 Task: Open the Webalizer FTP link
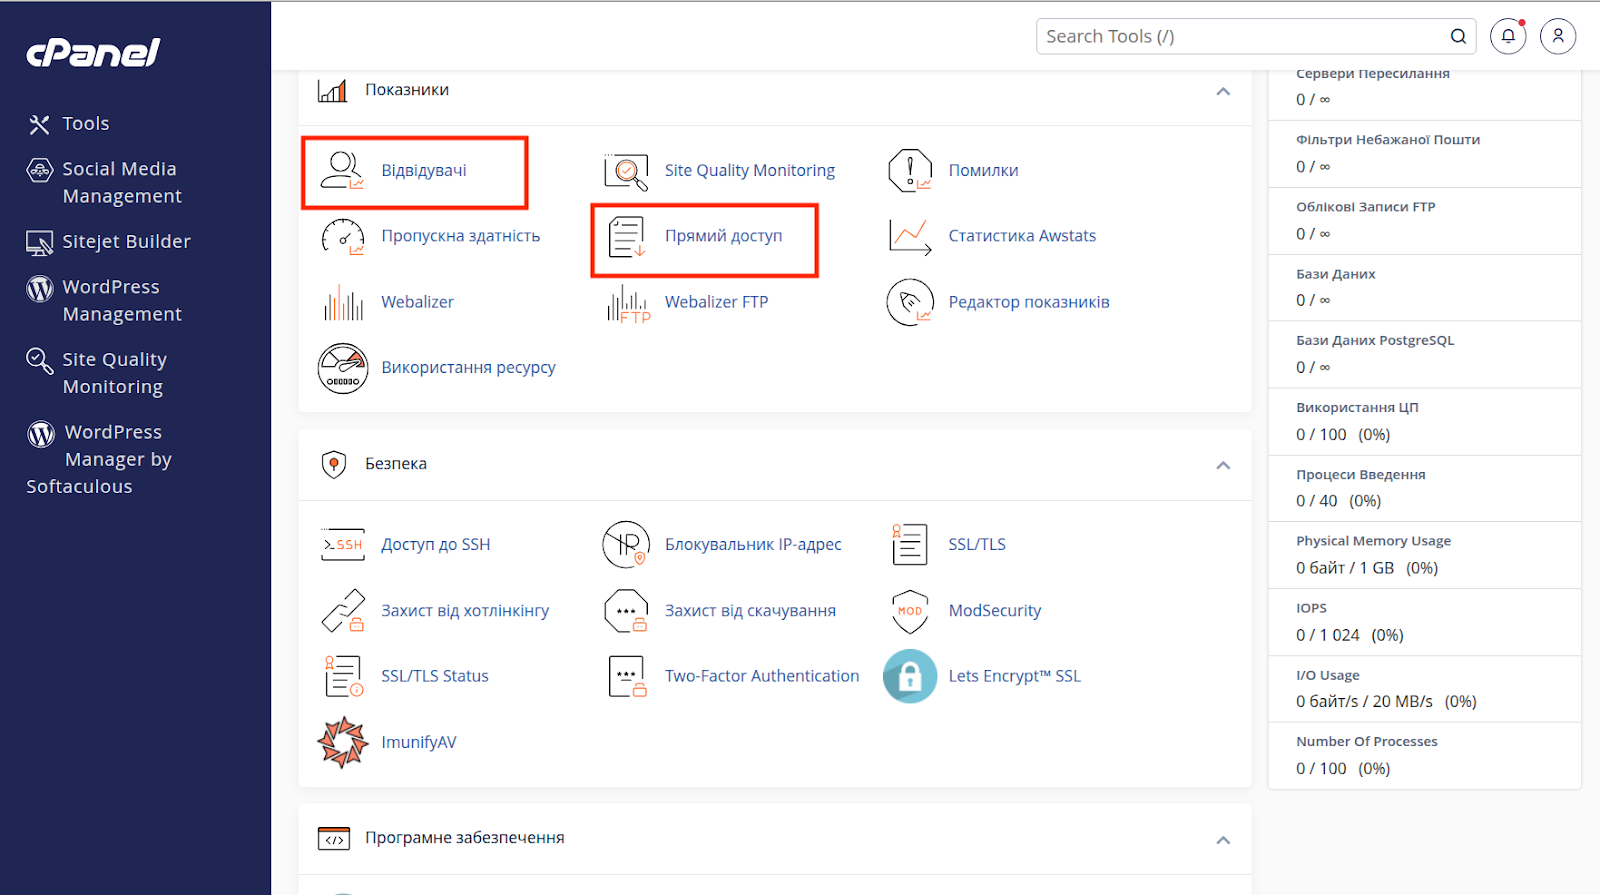point(716,302)
